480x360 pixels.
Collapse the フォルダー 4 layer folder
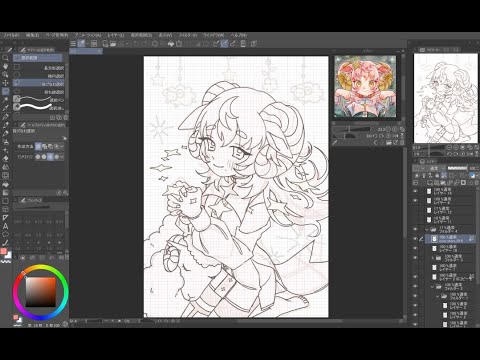coord(427,229)
